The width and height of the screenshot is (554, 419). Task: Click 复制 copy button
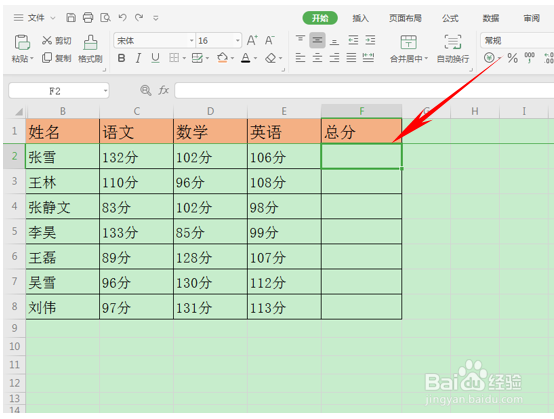tap(57, 58)
